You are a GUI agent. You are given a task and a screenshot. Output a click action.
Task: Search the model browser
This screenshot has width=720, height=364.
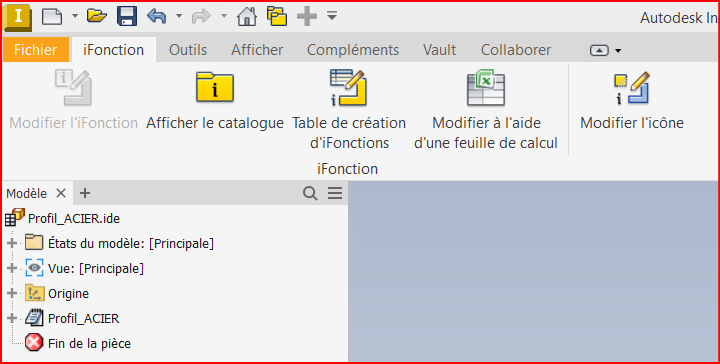coord(310,193)
